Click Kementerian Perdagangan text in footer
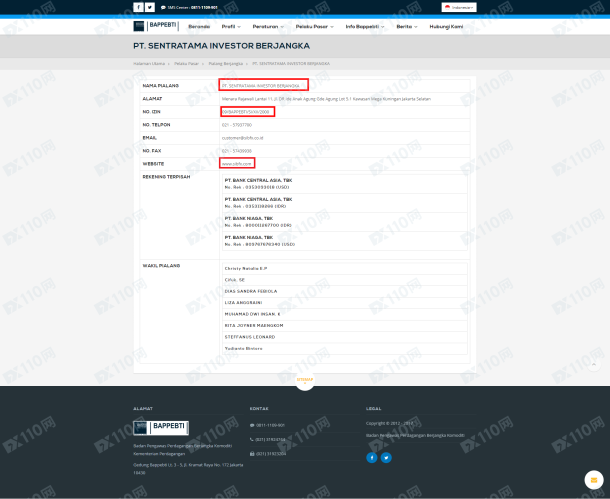Image resolution: width=610 pixels, height=499 pixels. click(159, 453)
